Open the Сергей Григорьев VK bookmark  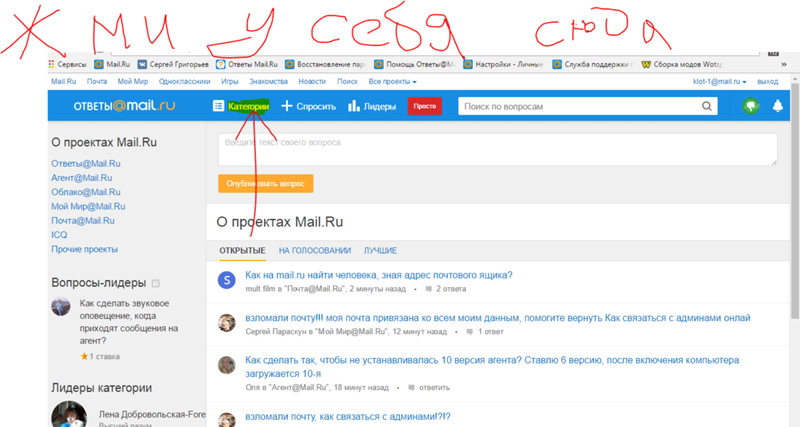click(173, 64)
